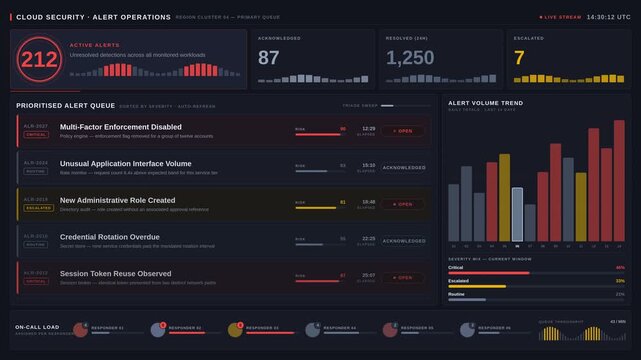The width and height of the screenshot is (641, 360).
Task: Click the Prioritised Alert Queue heading
Action: 65,106
